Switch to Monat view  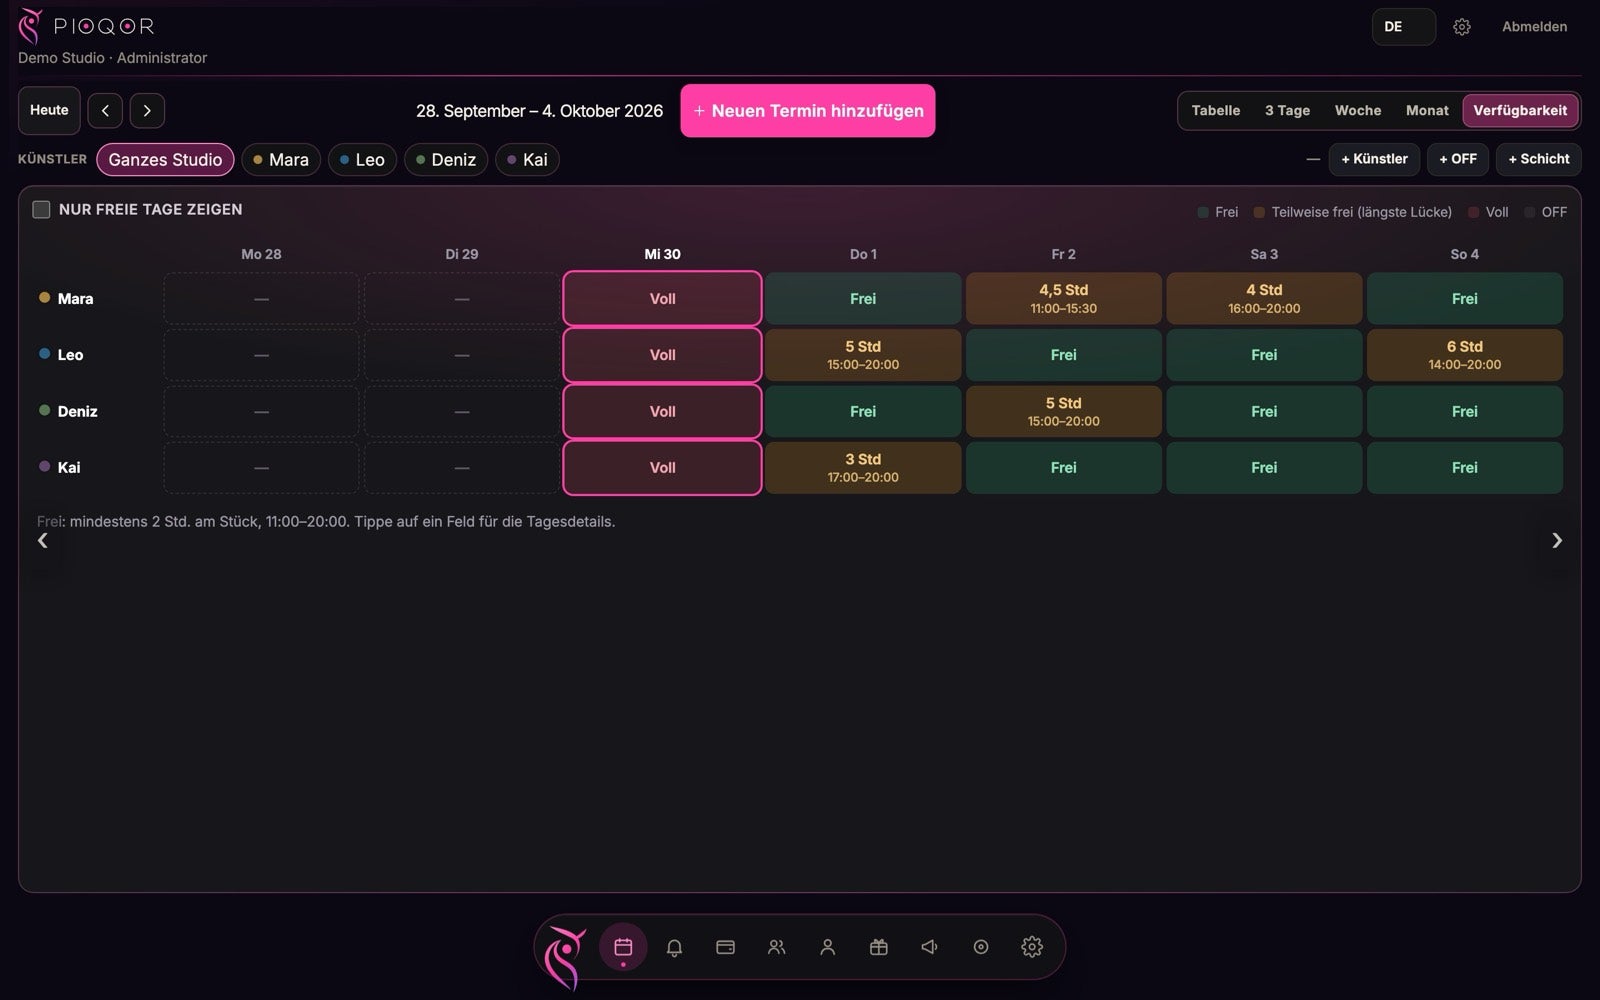pos(1427,110)
